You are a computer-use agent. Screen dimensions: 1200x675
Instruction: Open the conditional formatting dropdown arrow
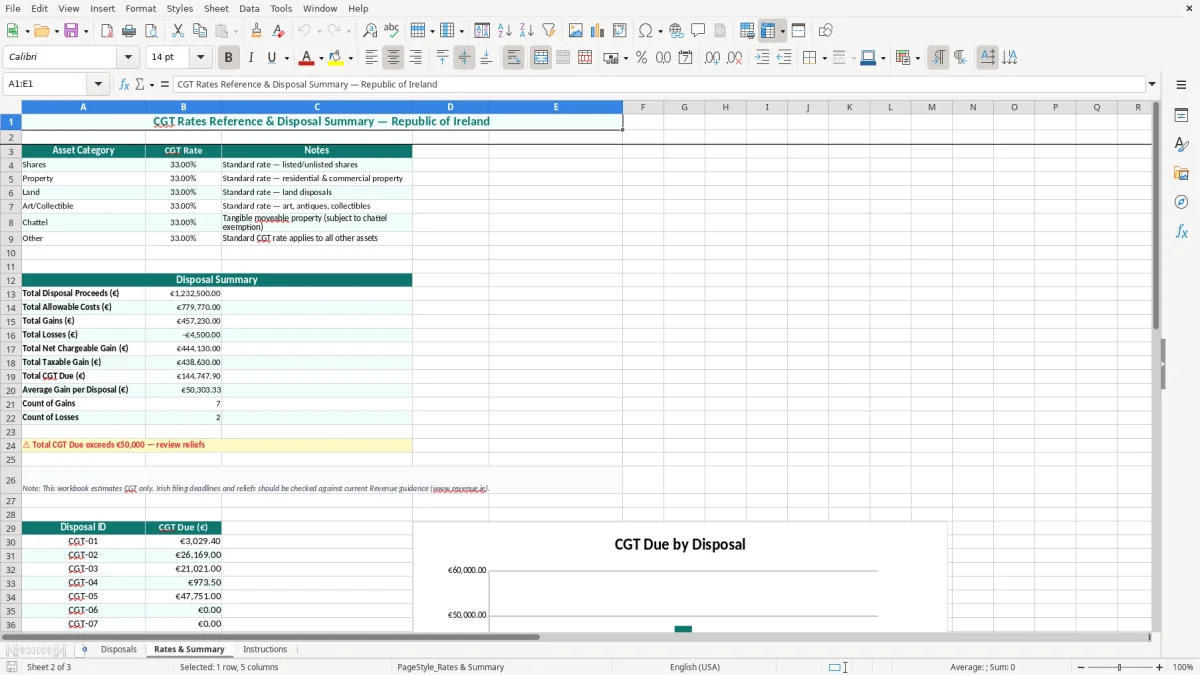pyautogui.click(x=917, y=58)
